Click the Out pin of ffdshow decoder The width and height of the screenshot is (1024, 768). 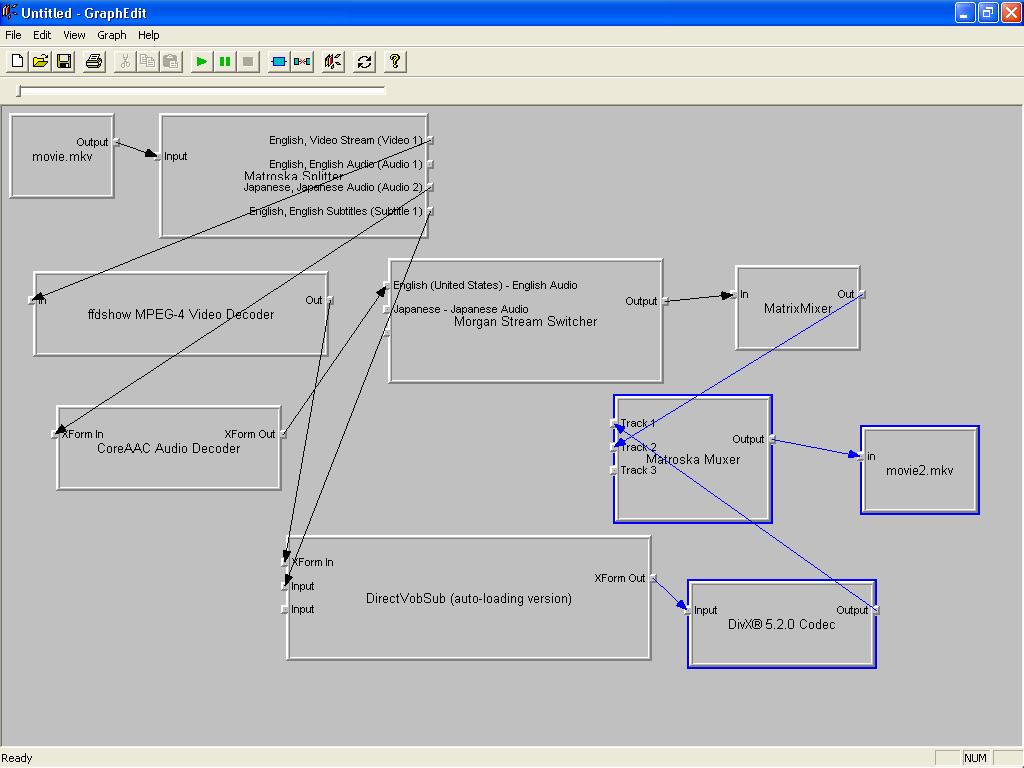tap(330, 300)
